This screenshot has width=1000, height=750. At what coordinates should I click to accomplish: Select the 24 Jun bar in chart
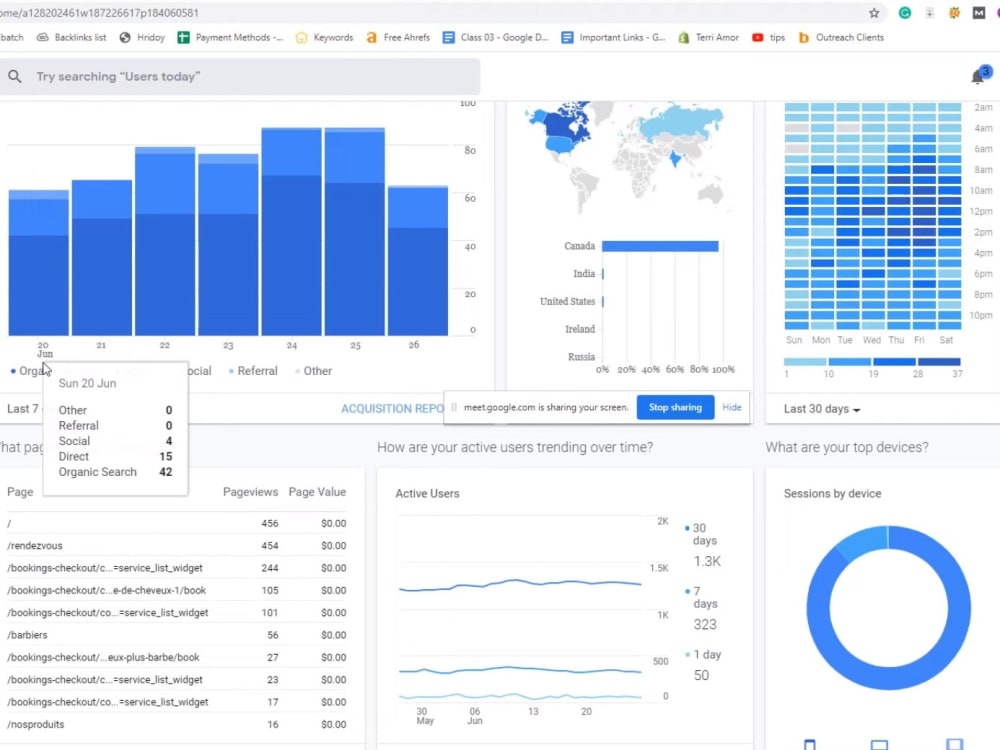pyautogui.click(x=291, y=232)
